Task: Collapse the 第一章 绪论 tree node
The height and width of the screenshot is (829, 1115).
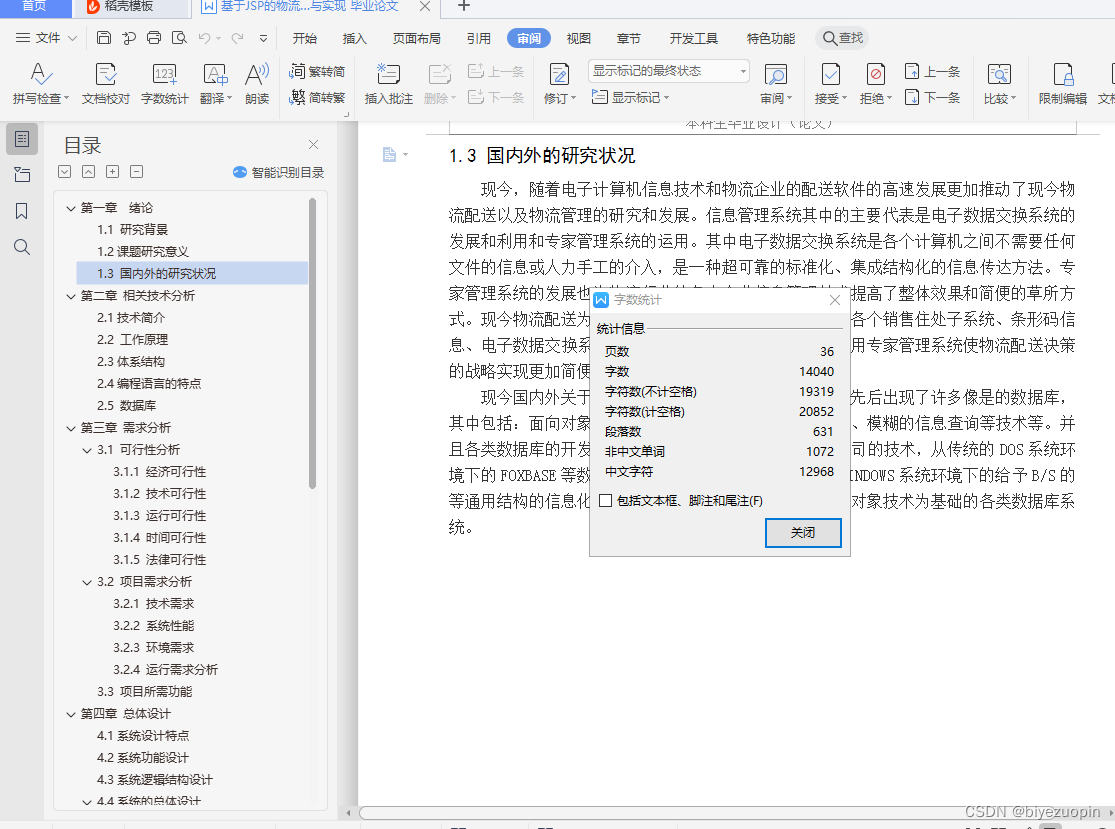Action: [x=70, y=208]
